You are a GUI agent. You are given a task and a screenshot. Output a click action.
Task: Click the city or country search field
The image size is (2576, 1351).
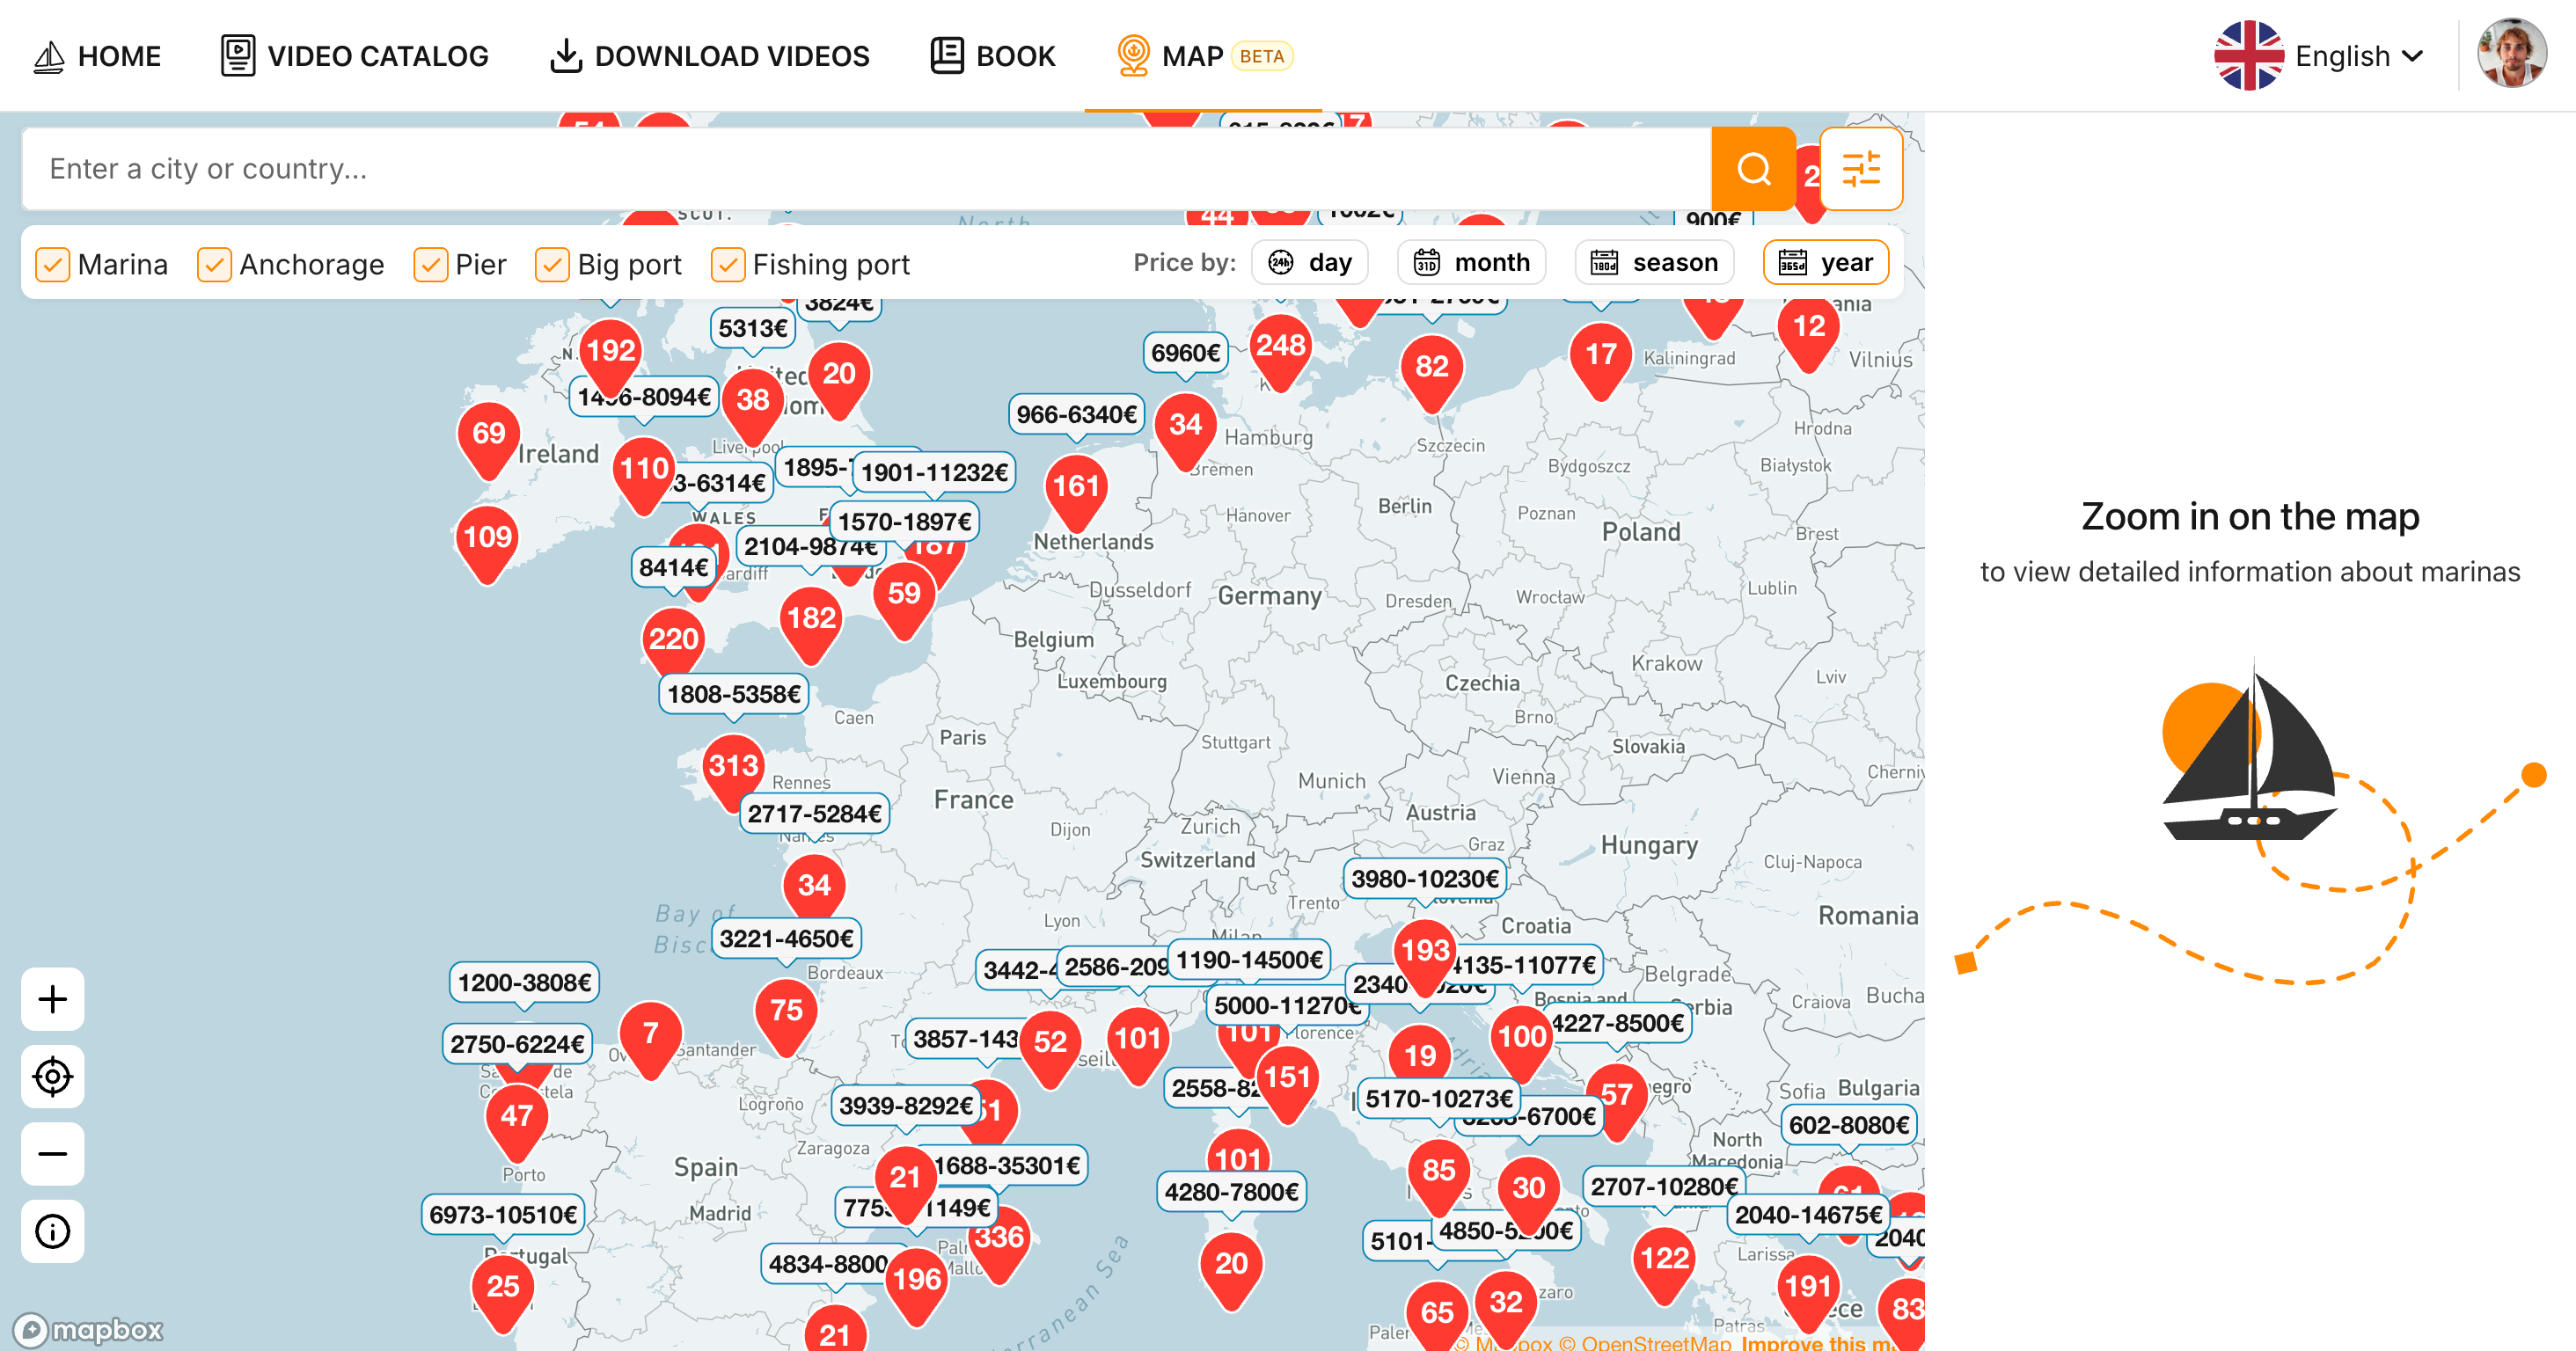pos(866,169)
